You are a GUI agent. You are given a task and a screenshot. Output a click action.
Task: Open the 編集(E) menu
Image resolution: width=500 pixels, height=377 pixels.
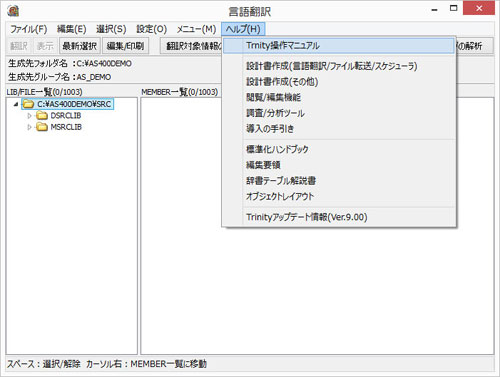(x=72, y=29)
